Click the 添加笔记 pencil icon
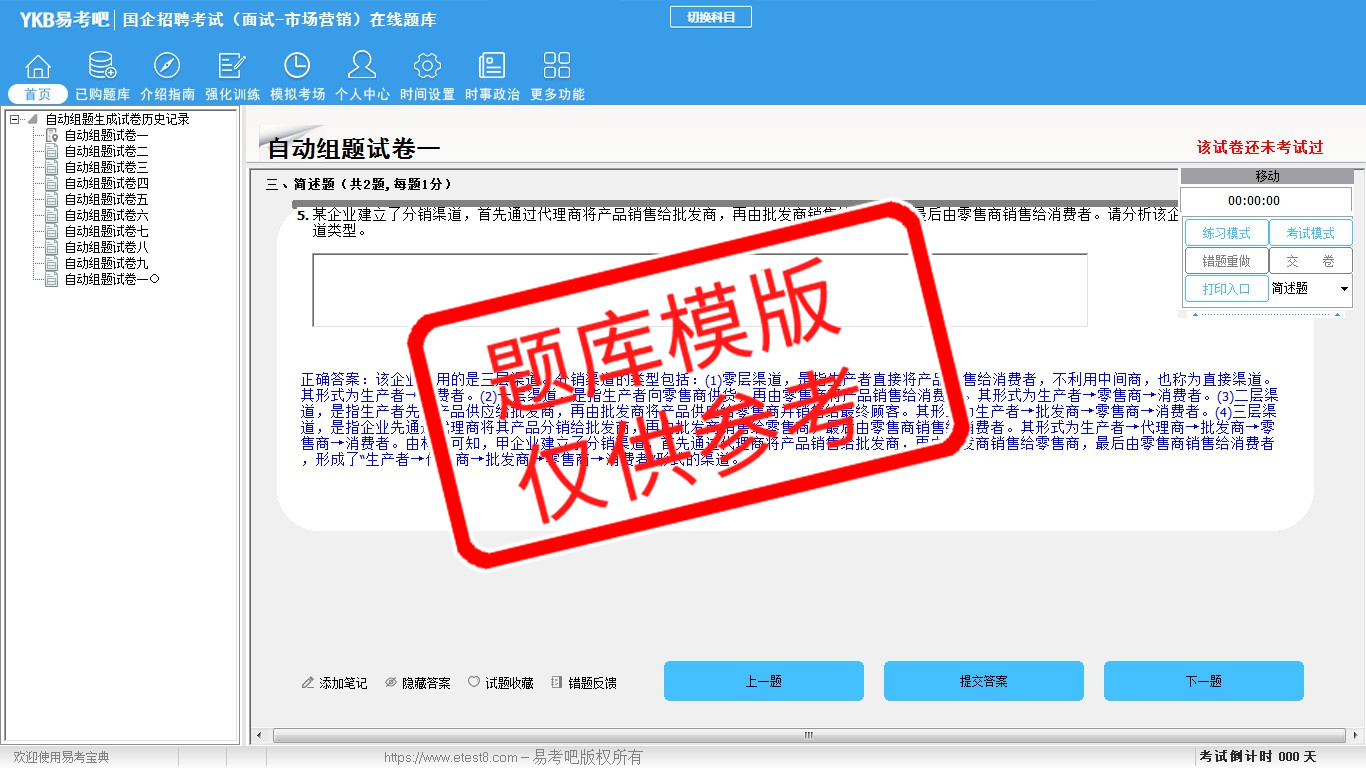Screen dimensions: 1366x768 coord(308,683)
